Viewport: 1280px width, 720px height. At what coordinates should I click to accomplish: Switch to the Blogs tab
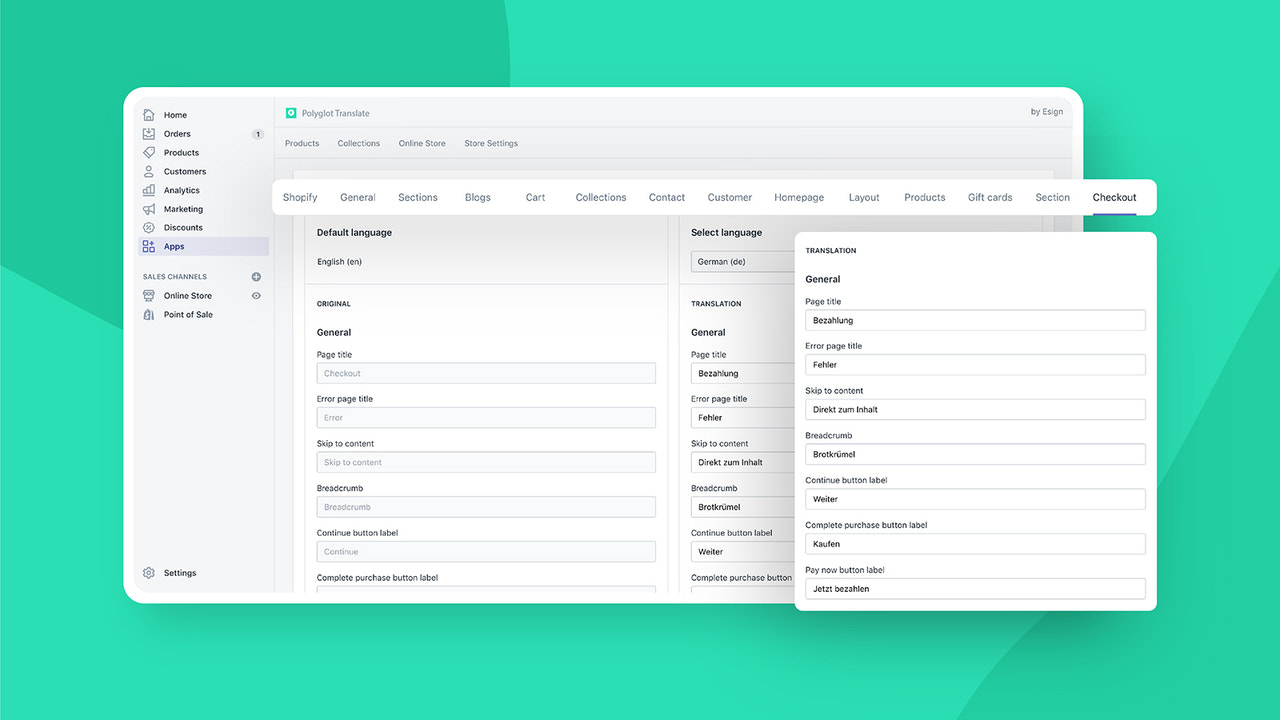coord(478,197)
